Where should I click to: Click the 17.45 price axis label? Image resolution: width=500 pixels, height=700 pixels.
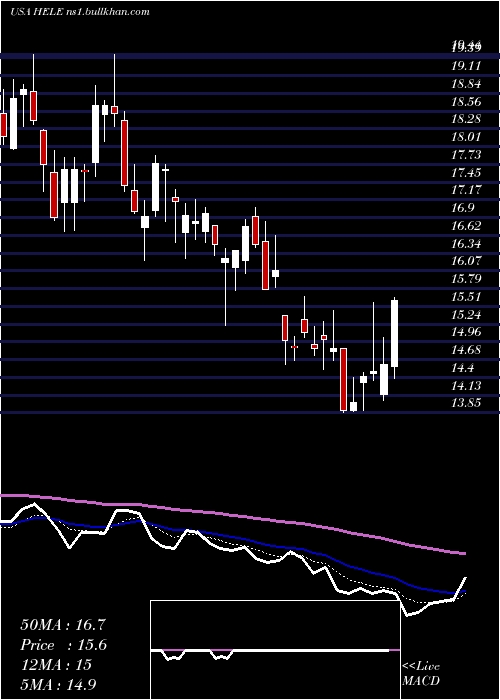coord(466,172)
